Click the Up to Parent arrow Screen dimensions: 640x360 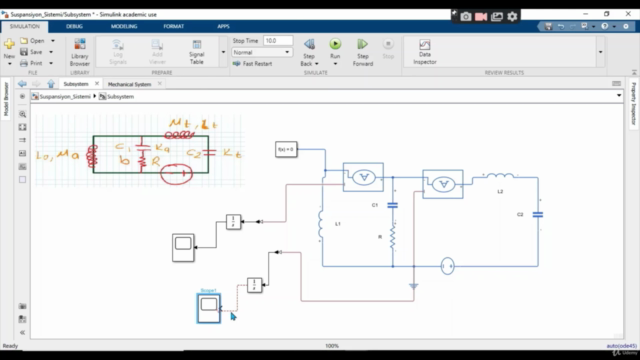(x=51, y=84)
